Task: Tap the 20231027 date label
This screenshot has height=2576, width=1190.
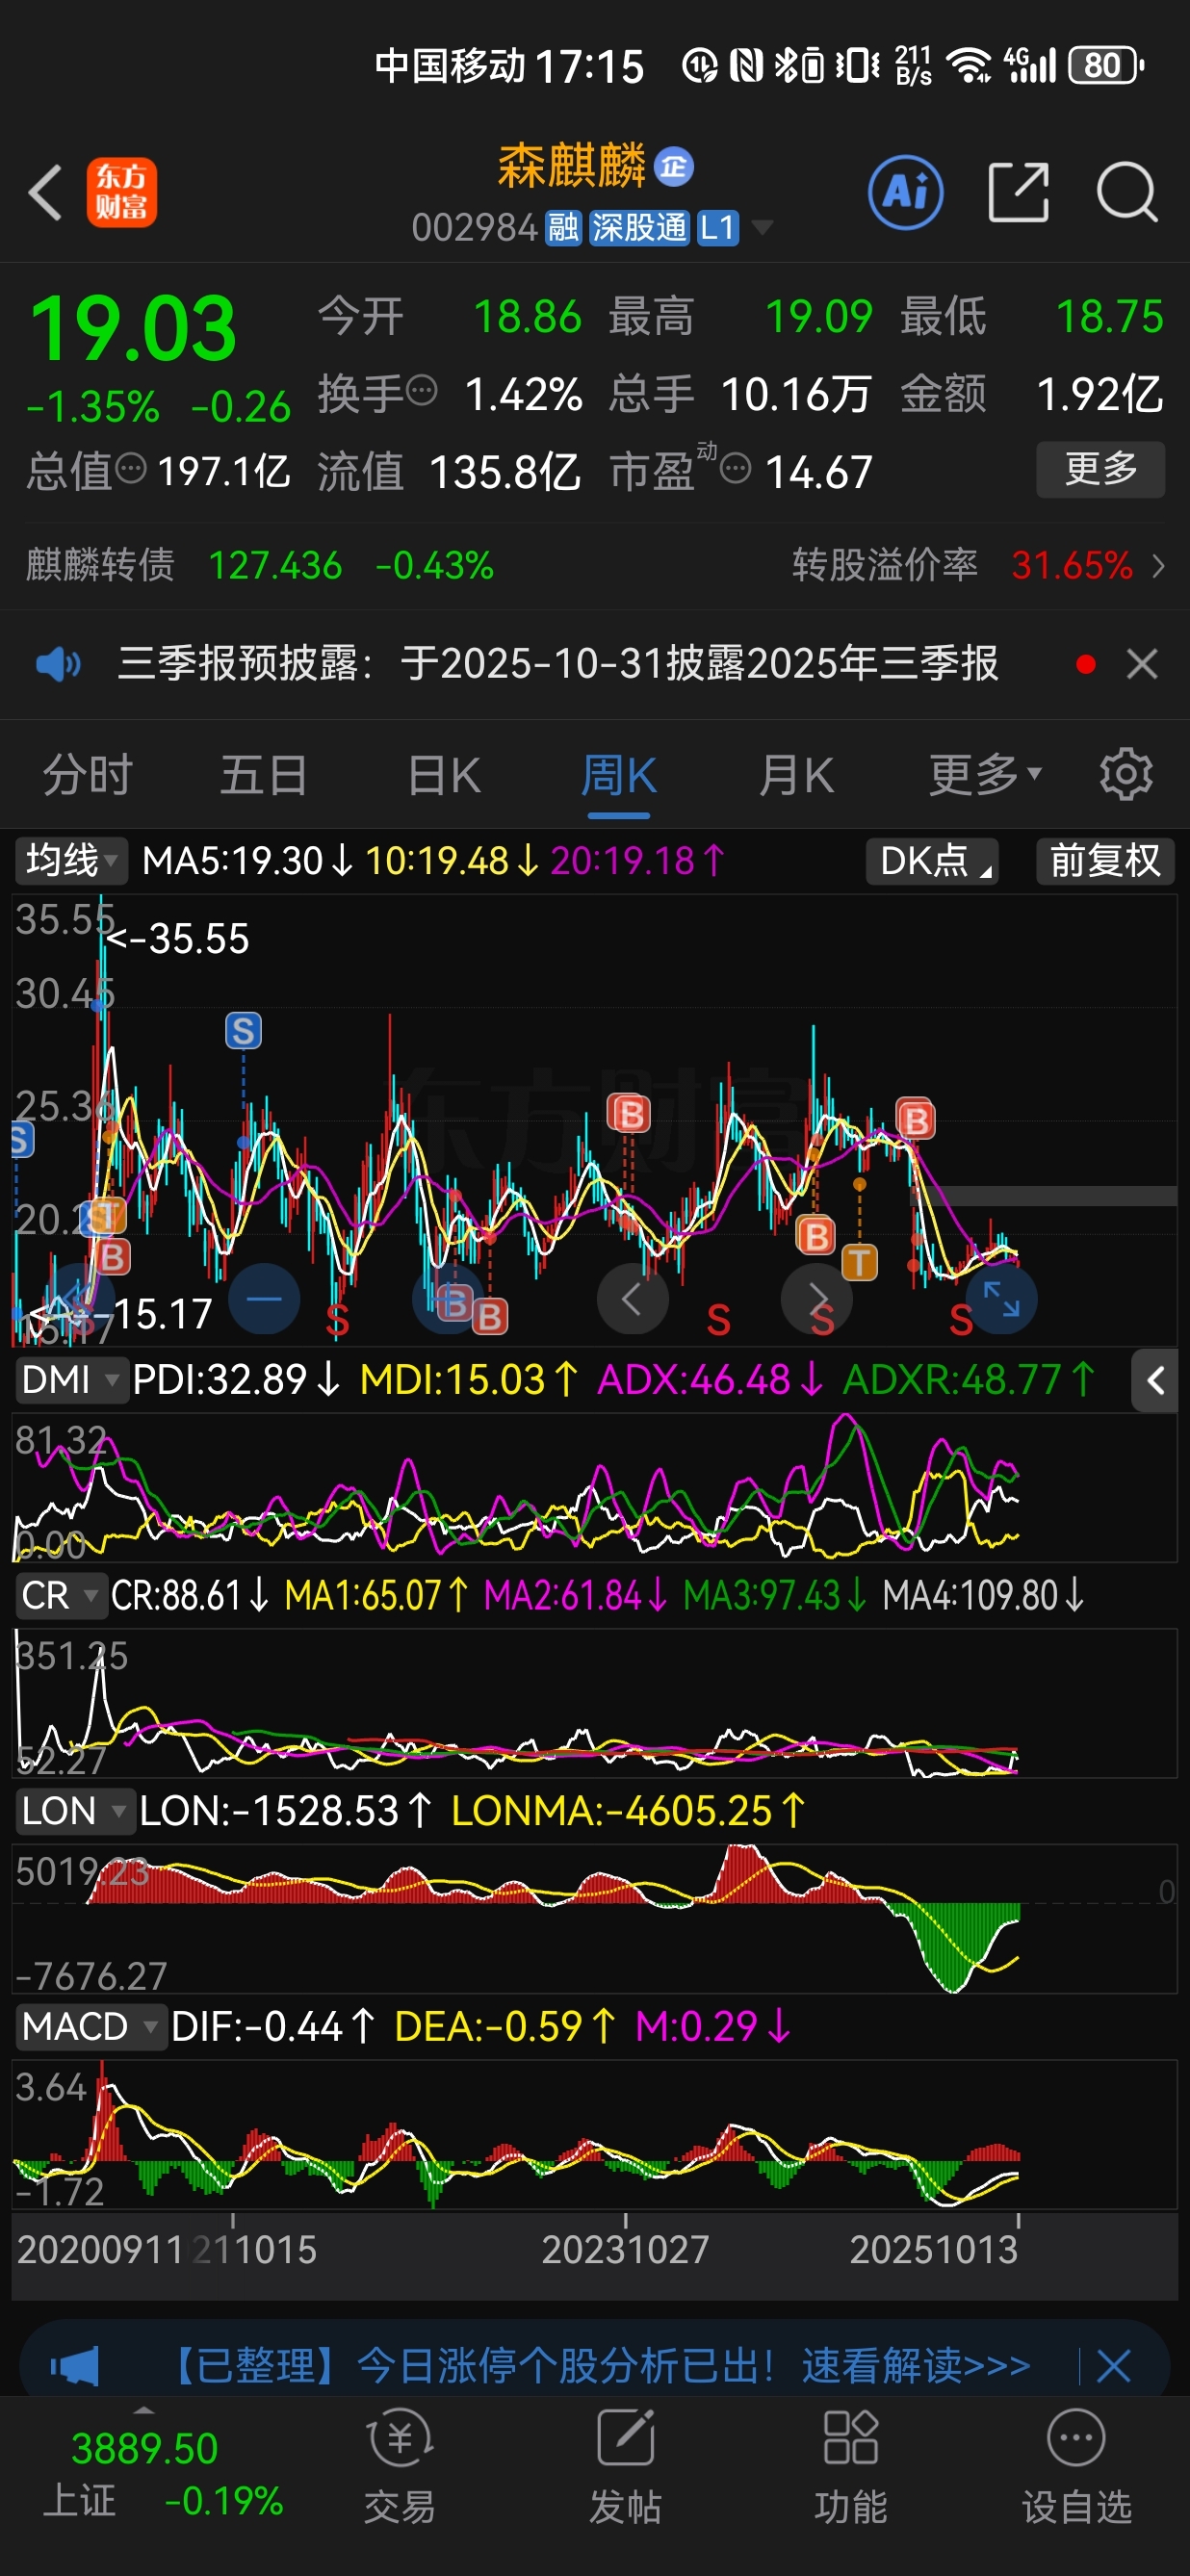Action: point(625,2250)
